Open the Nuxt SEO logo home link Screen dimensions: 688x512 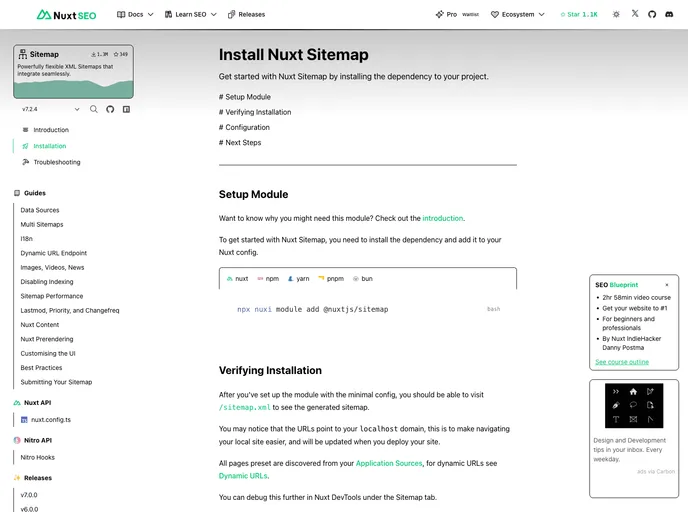pos(66,15)
